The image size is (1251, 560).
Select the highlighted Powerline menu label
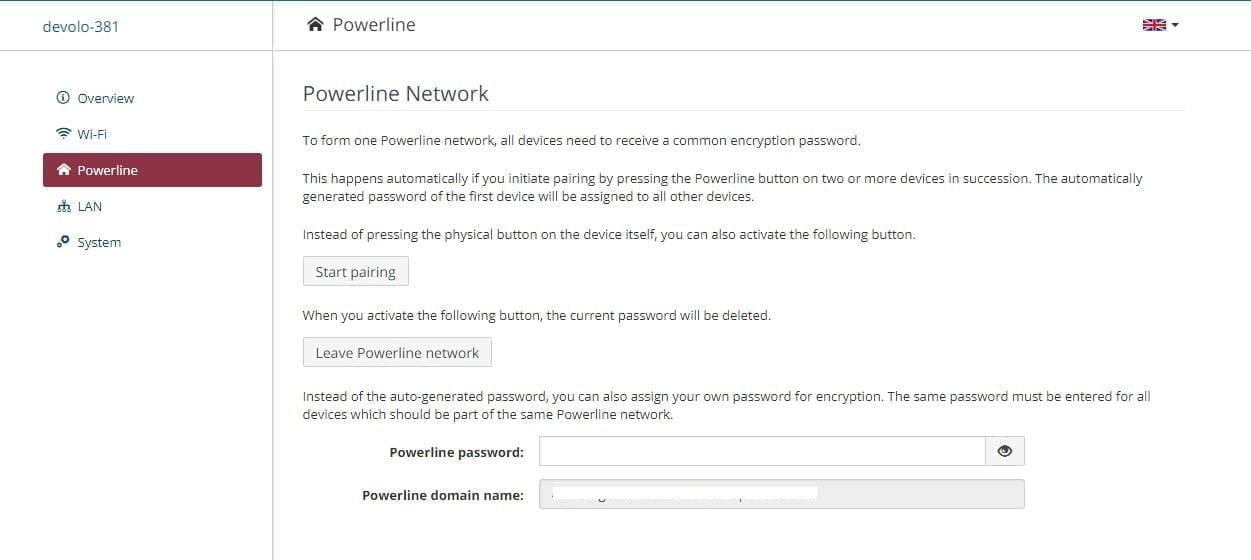[x=107, y=170]
